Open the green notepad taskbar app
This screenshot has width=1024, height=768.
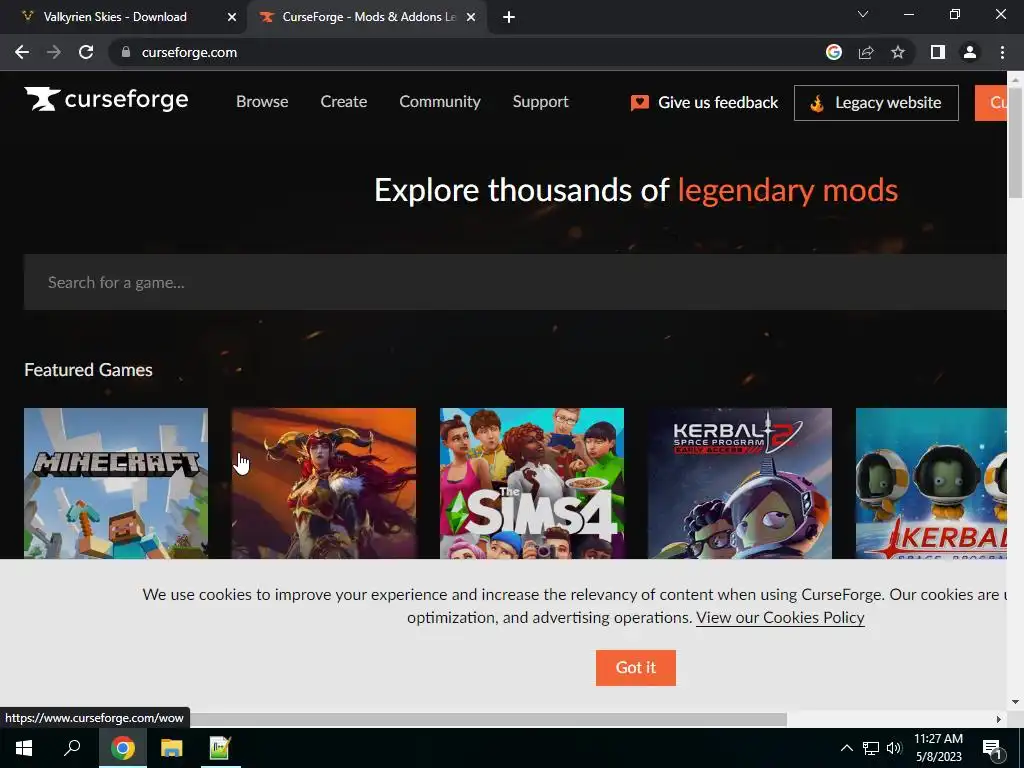click(220, 748)
